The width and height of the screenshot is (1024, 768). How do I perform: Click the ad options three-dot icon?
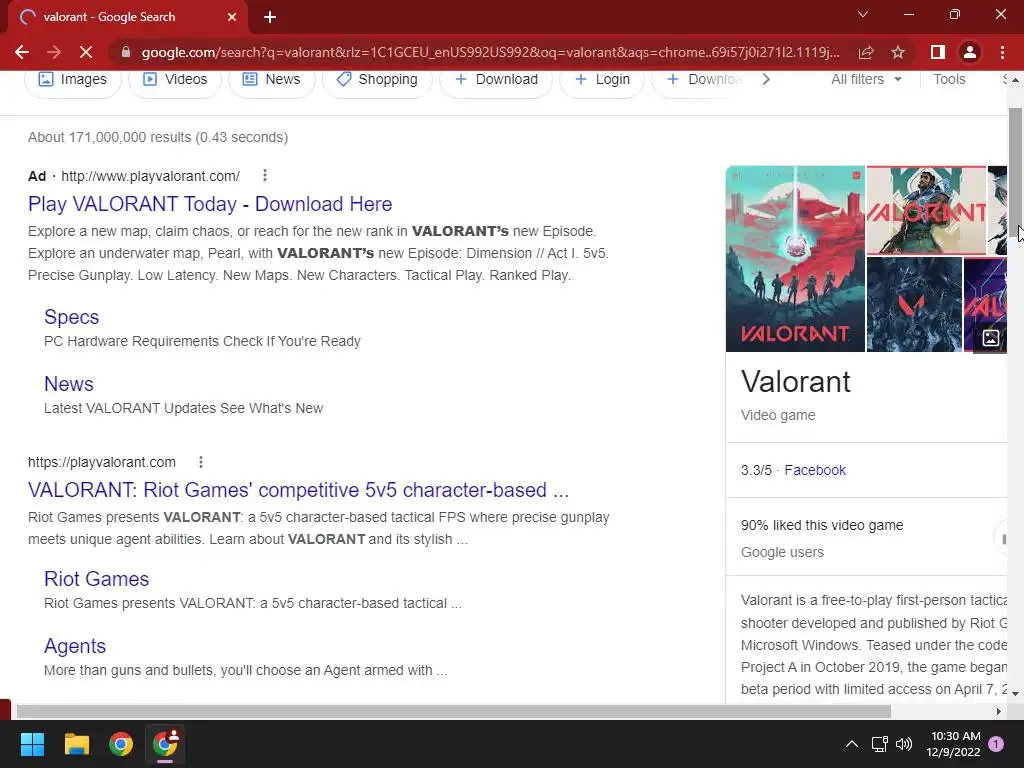coord(264,175)
